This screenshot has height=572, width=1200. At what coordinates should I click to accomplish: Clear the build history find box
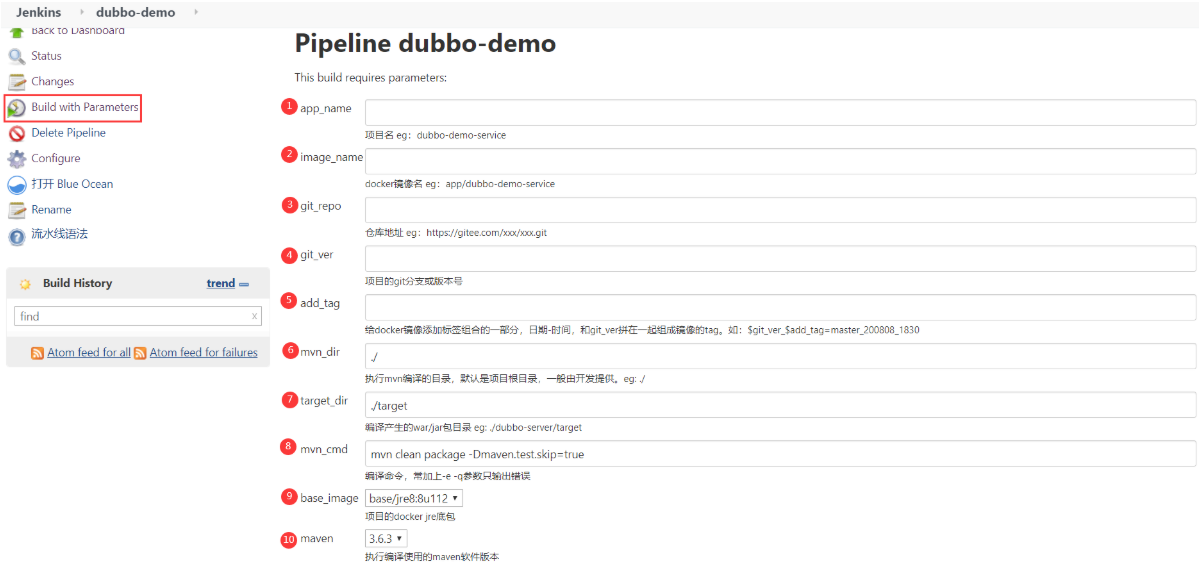[x=254, y=316]
